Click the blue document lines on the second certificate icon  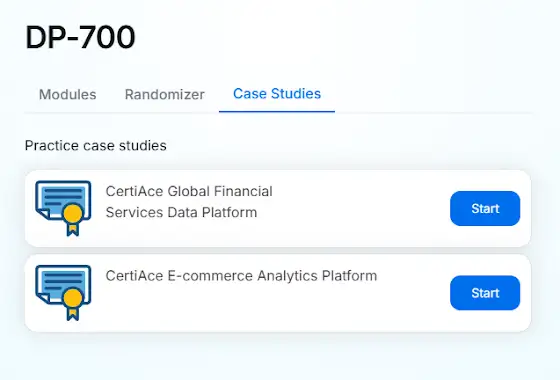pyautogui.click(x=63, y=281)
